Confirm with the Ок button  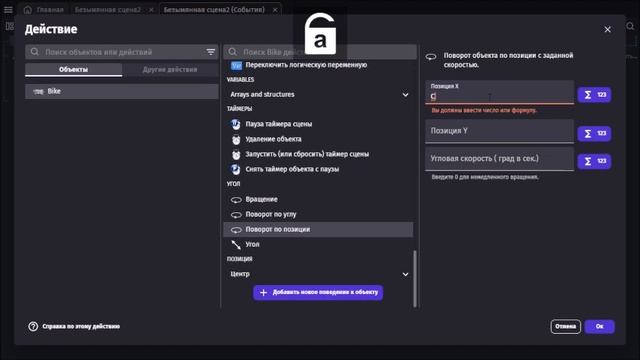[599, 327]
